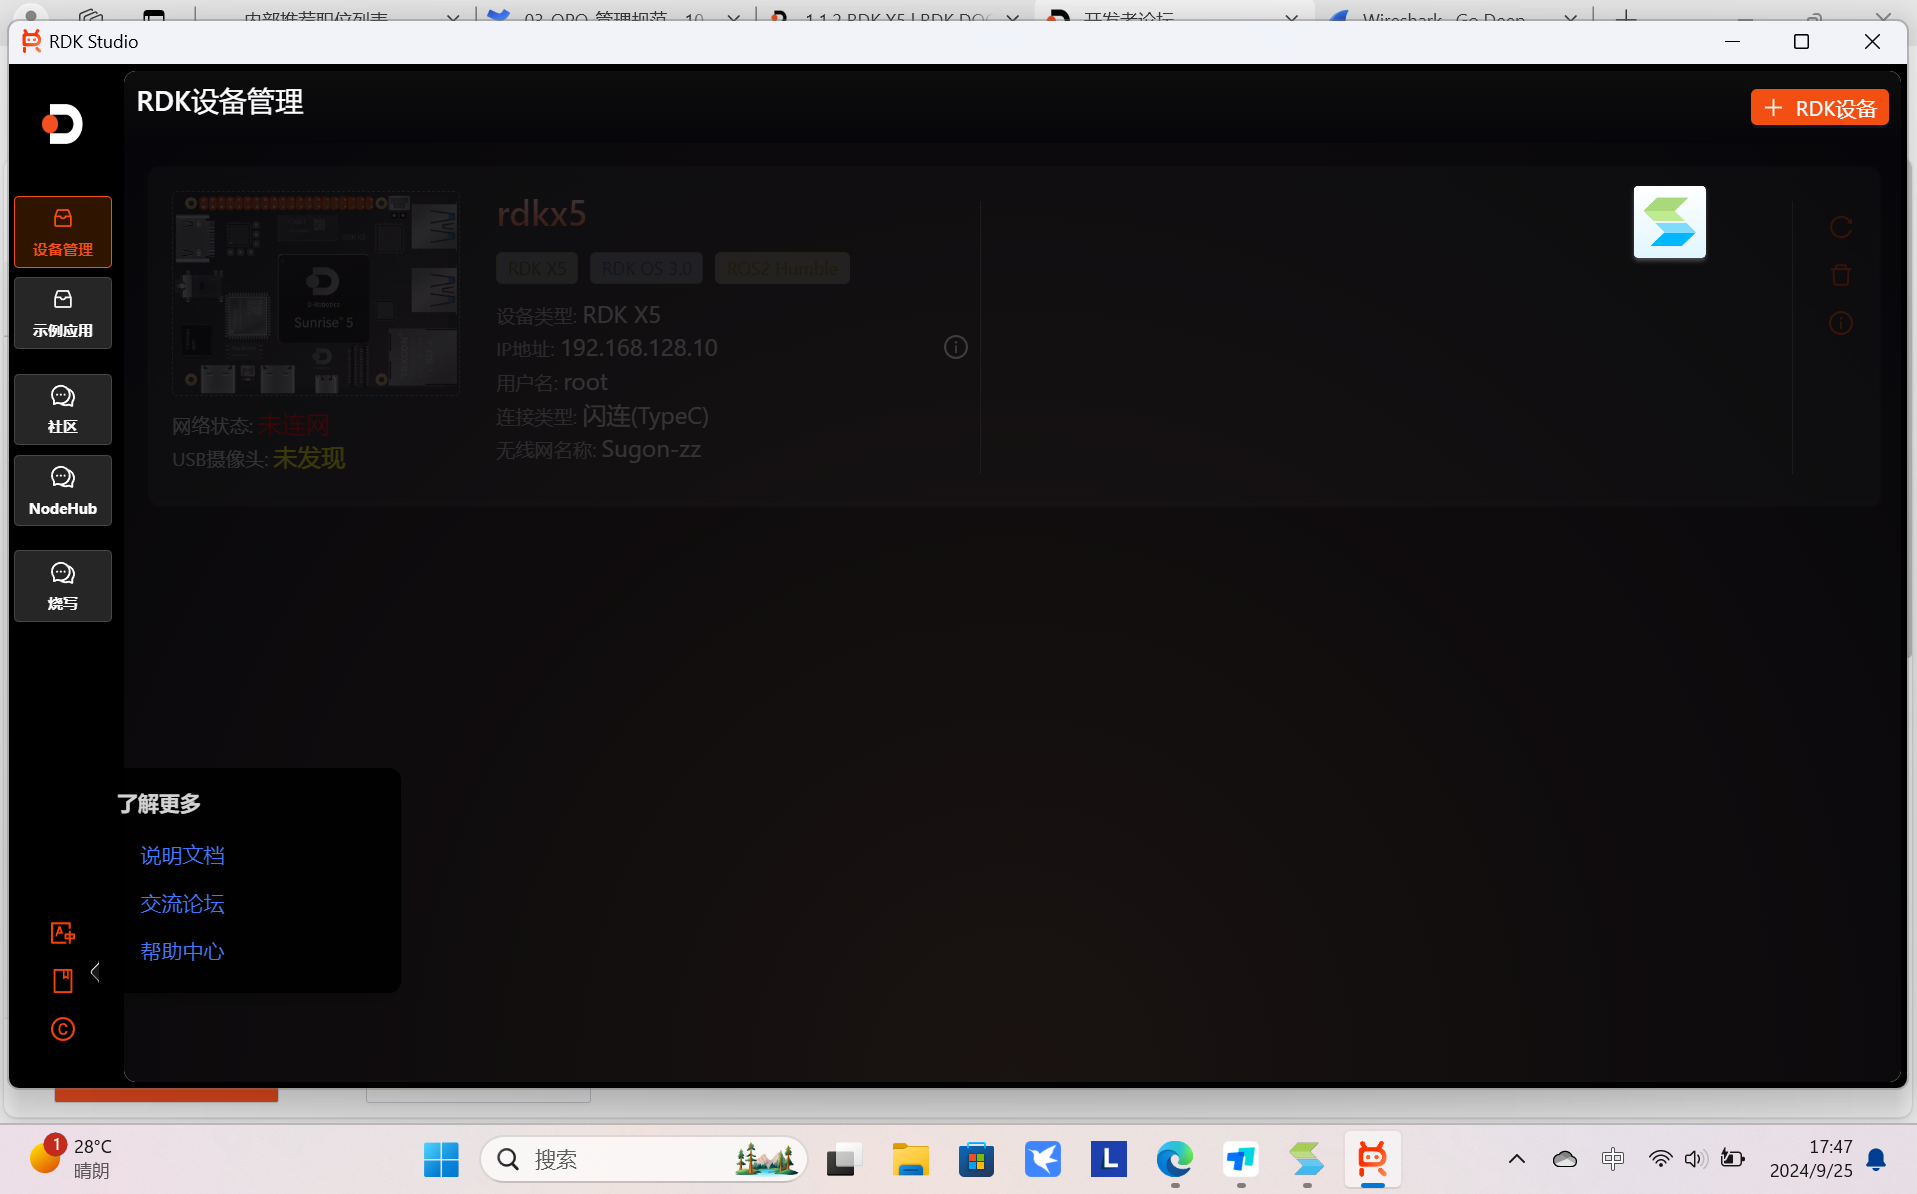The height and width of the screenshot is (1194, 1917).
Task: Open the 说明文档 link
Action: click(x=182, y=855)
